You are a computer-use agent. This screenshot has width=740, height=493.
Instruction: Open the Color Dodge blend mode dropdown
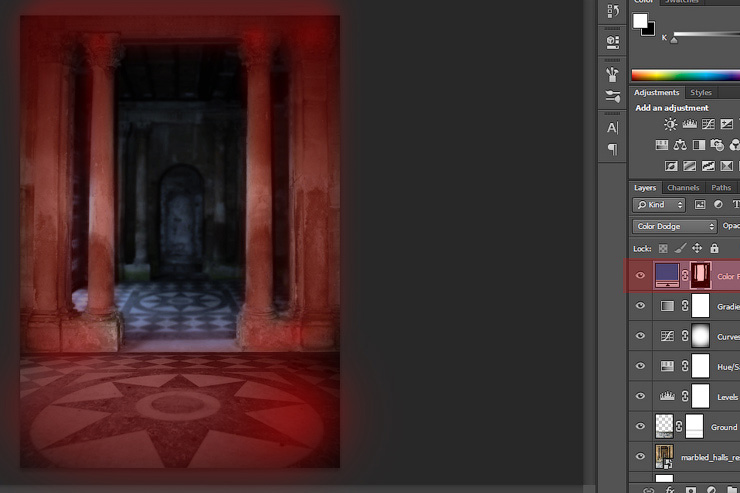[674, 226]
